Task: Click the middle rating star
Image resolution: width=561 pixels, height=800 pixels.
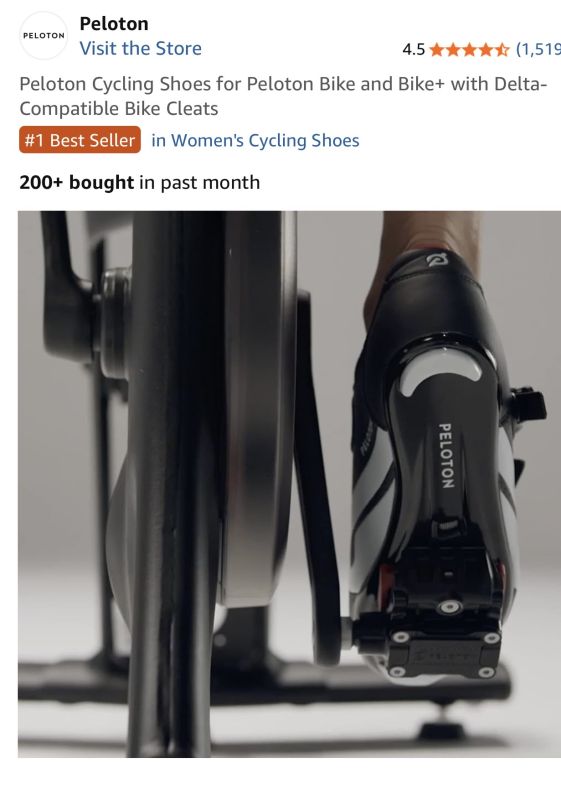Action: click(x=469, y=49)
